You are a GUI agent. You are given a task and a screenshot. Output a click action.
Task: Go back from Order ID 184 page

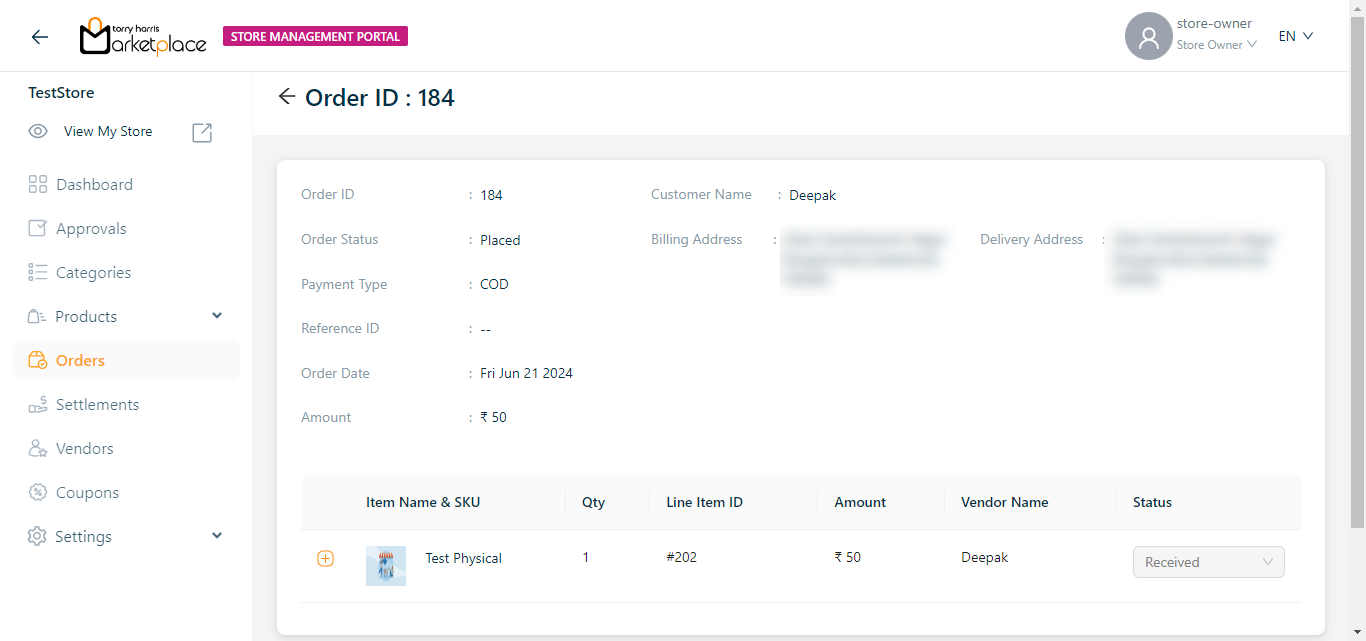287,97
